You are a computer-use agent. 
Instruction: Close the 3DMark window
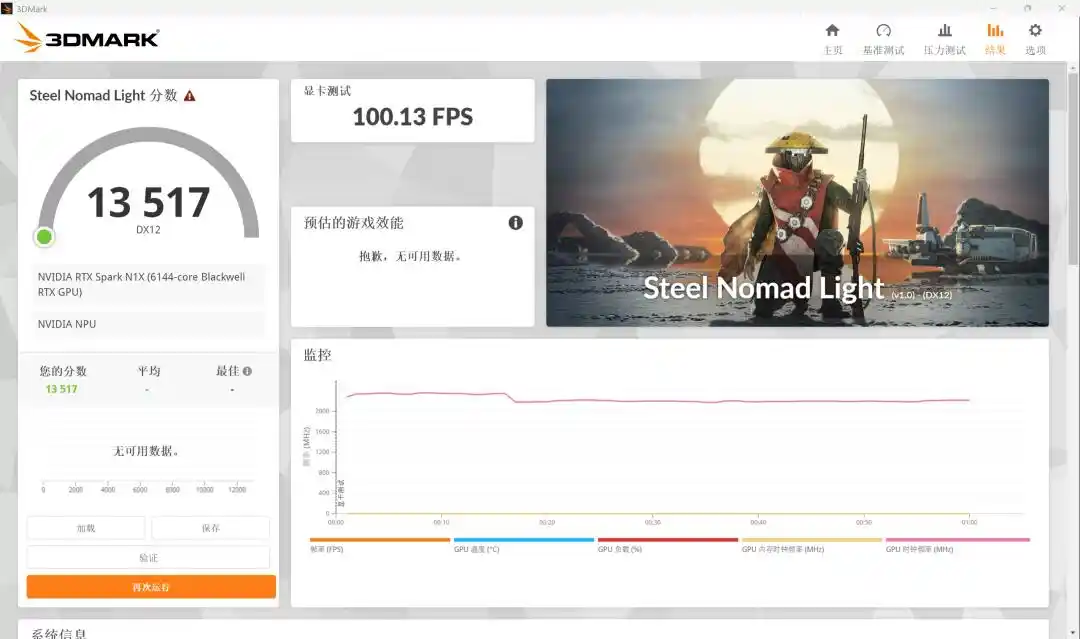pos(1061,8)
